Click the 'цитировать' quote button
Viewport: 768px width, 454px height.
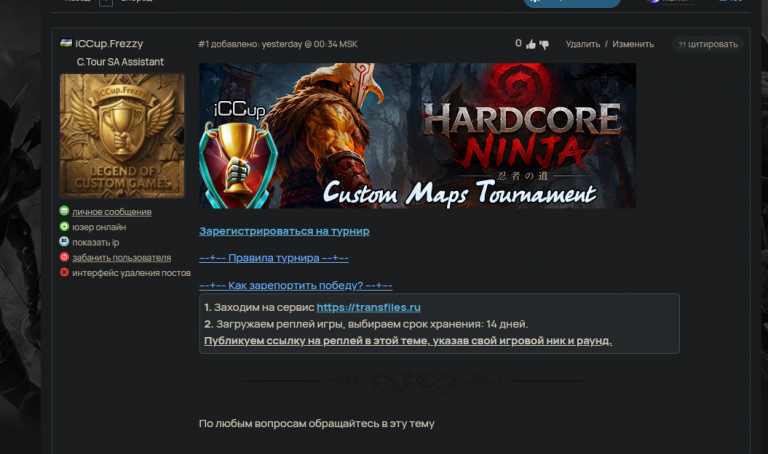[708, 44]
